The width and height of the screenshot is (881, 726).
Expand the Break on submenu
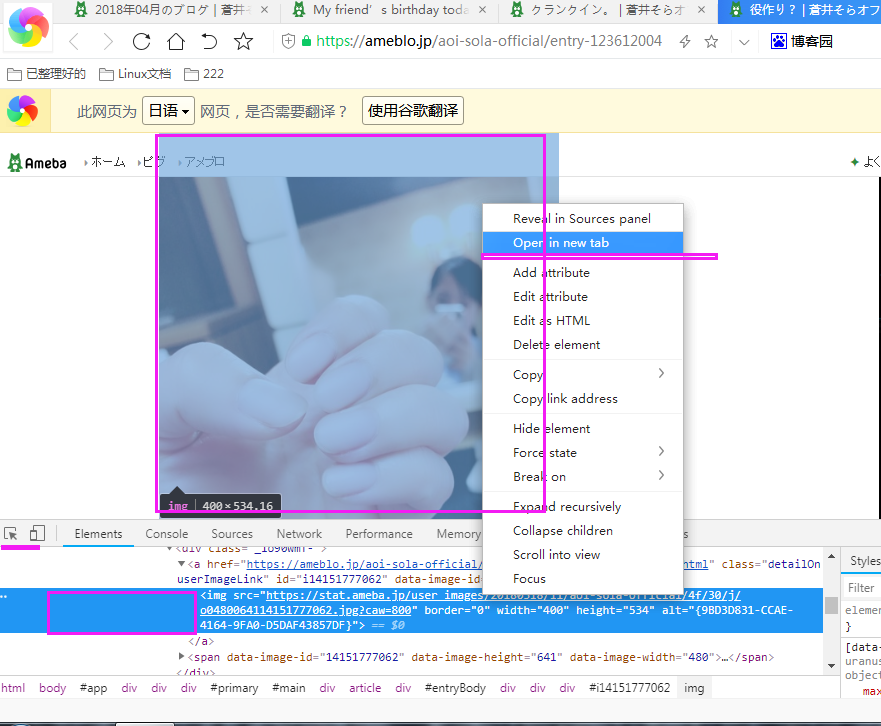(582, 477)
